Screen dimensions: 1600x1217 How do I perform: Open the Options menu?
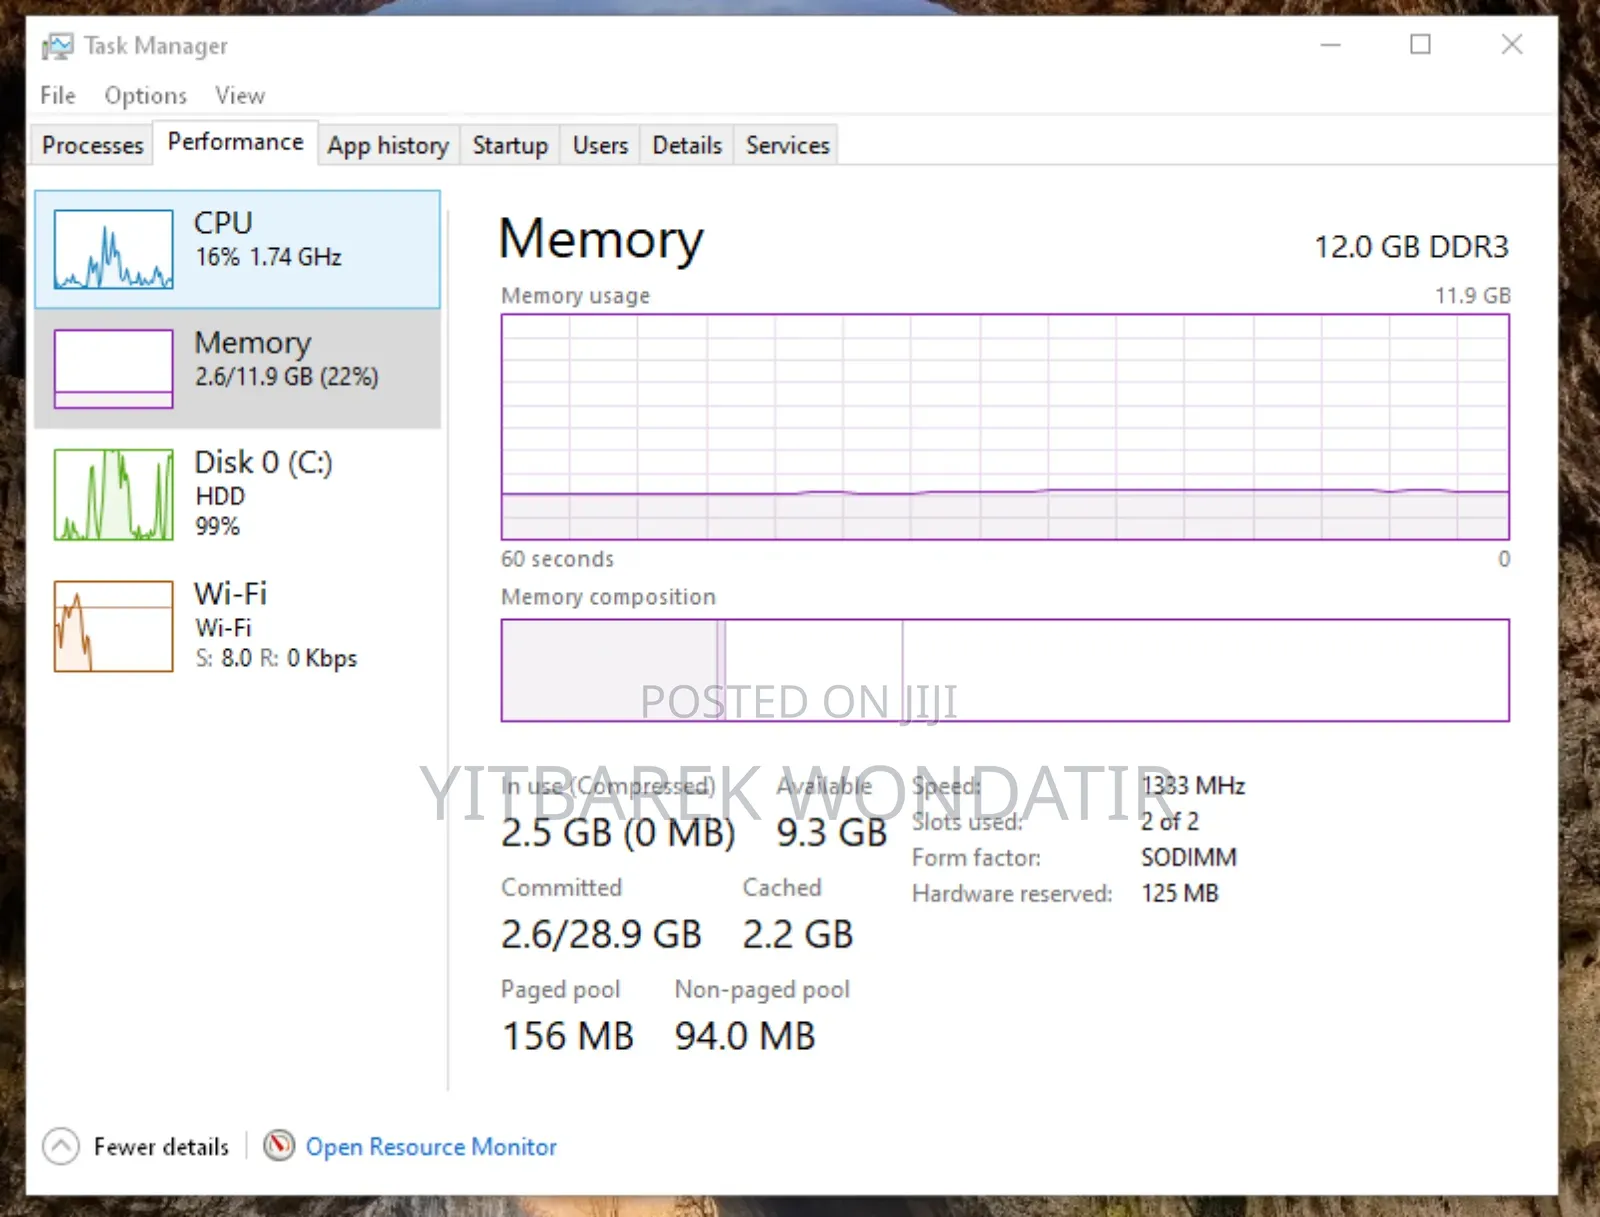145,95
